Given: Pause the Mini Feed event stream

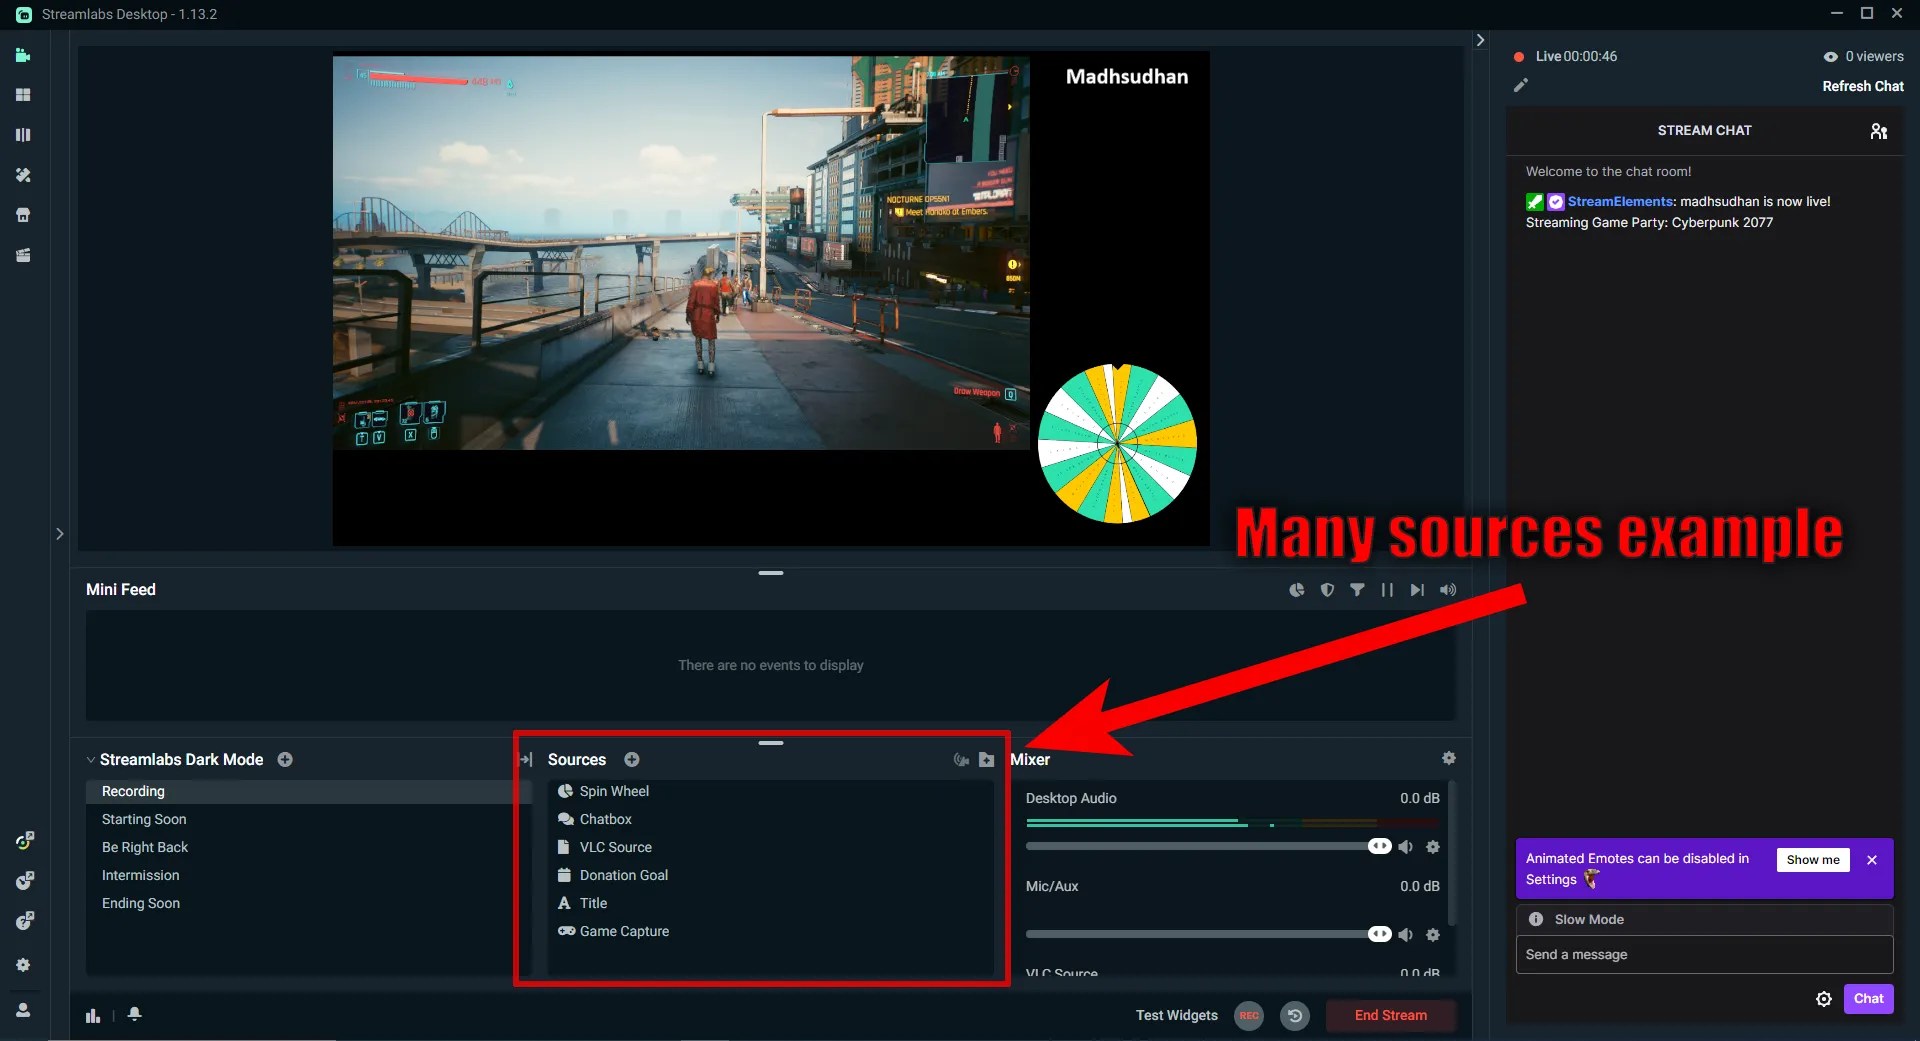Looking at the screenshot, I should click(x=1387, y=590).
